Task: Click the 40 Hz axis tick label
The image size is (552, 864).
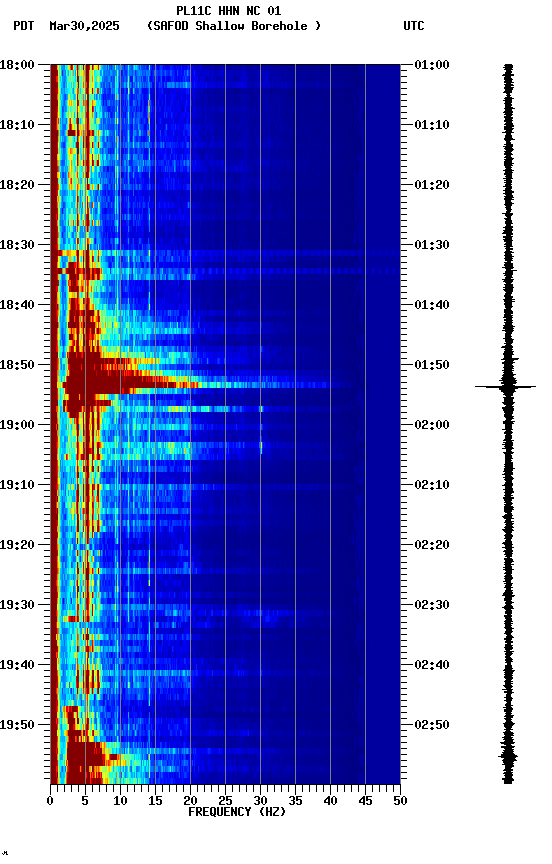Action: tap(330, 802)
